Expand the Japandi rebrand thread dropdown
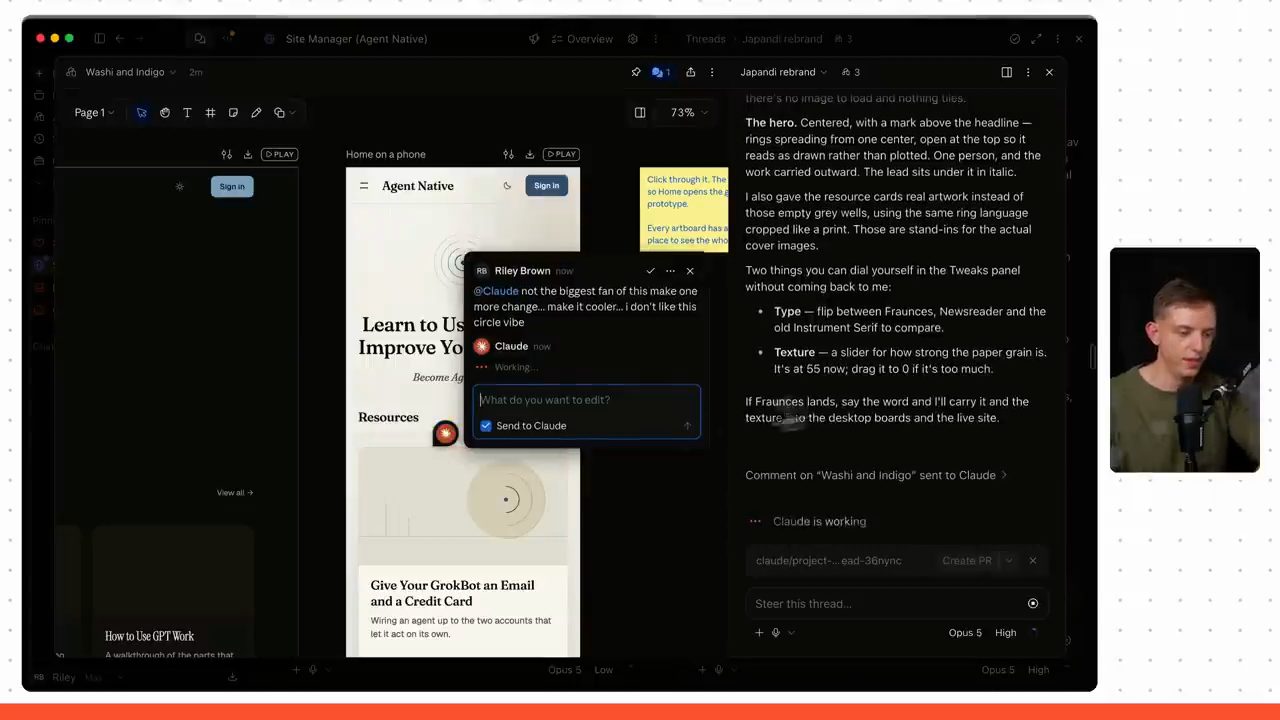The width and height of the screenshot is (1280, 720). coord(784,72)
